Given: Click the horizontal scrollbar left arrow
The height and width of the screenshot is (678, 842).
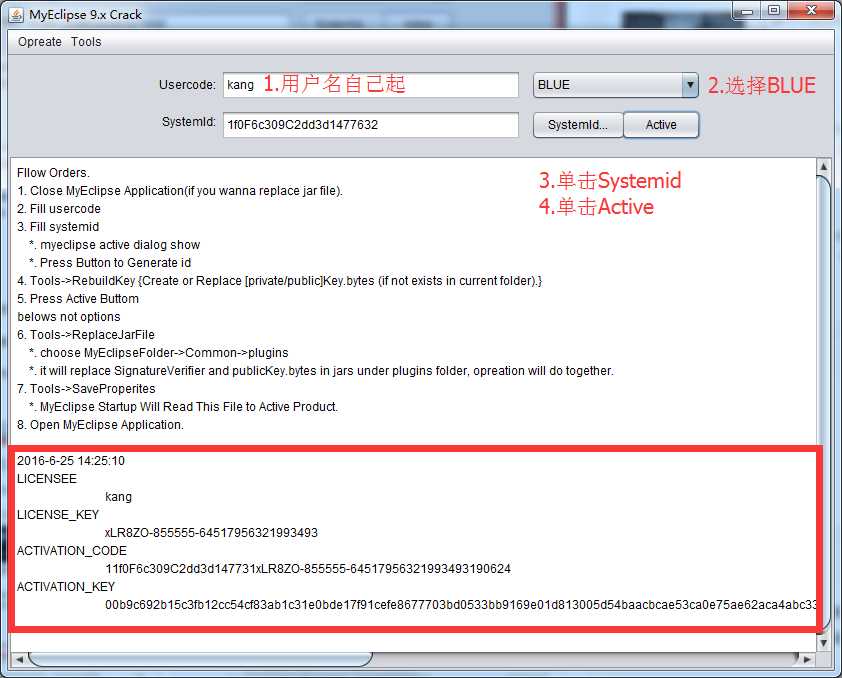Looking at the screenshot, I should click(19, 659).
